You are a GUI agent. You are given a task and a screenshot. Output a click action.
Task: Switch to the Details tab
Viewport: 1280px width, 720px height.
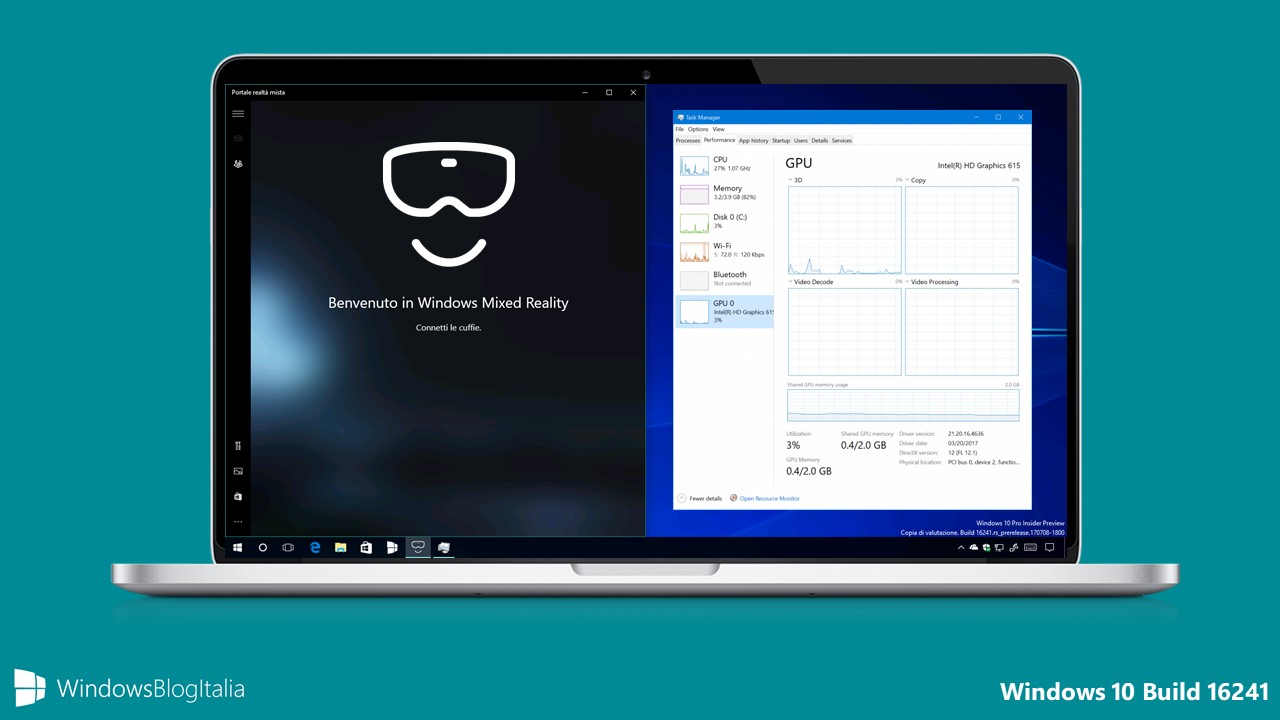pos(820,141)
